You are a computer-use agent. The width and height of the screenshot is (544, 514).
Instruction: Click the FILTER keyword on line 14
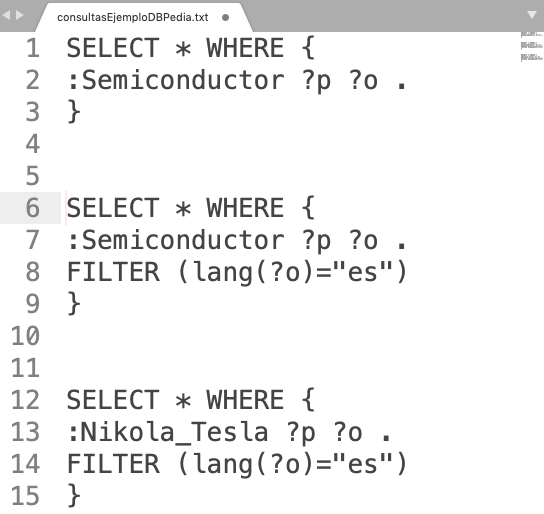click(113, 464)
